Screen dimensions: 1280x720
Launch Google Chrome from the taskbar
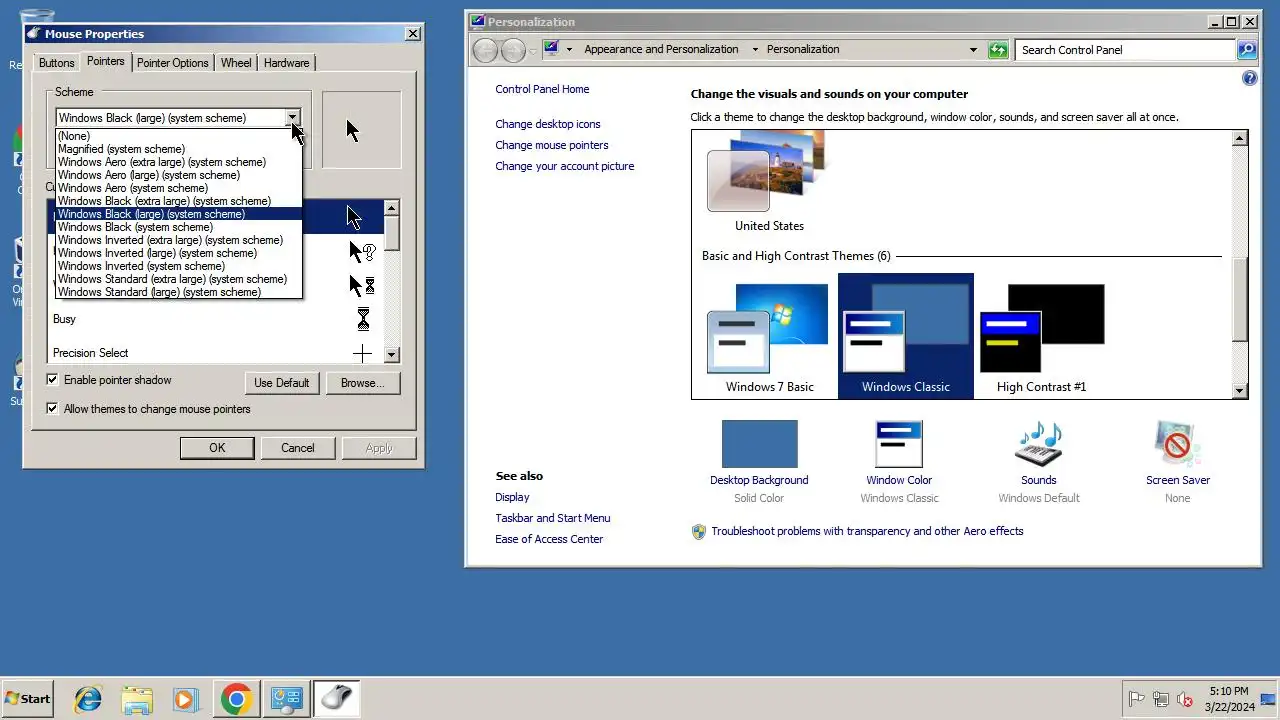236,699
